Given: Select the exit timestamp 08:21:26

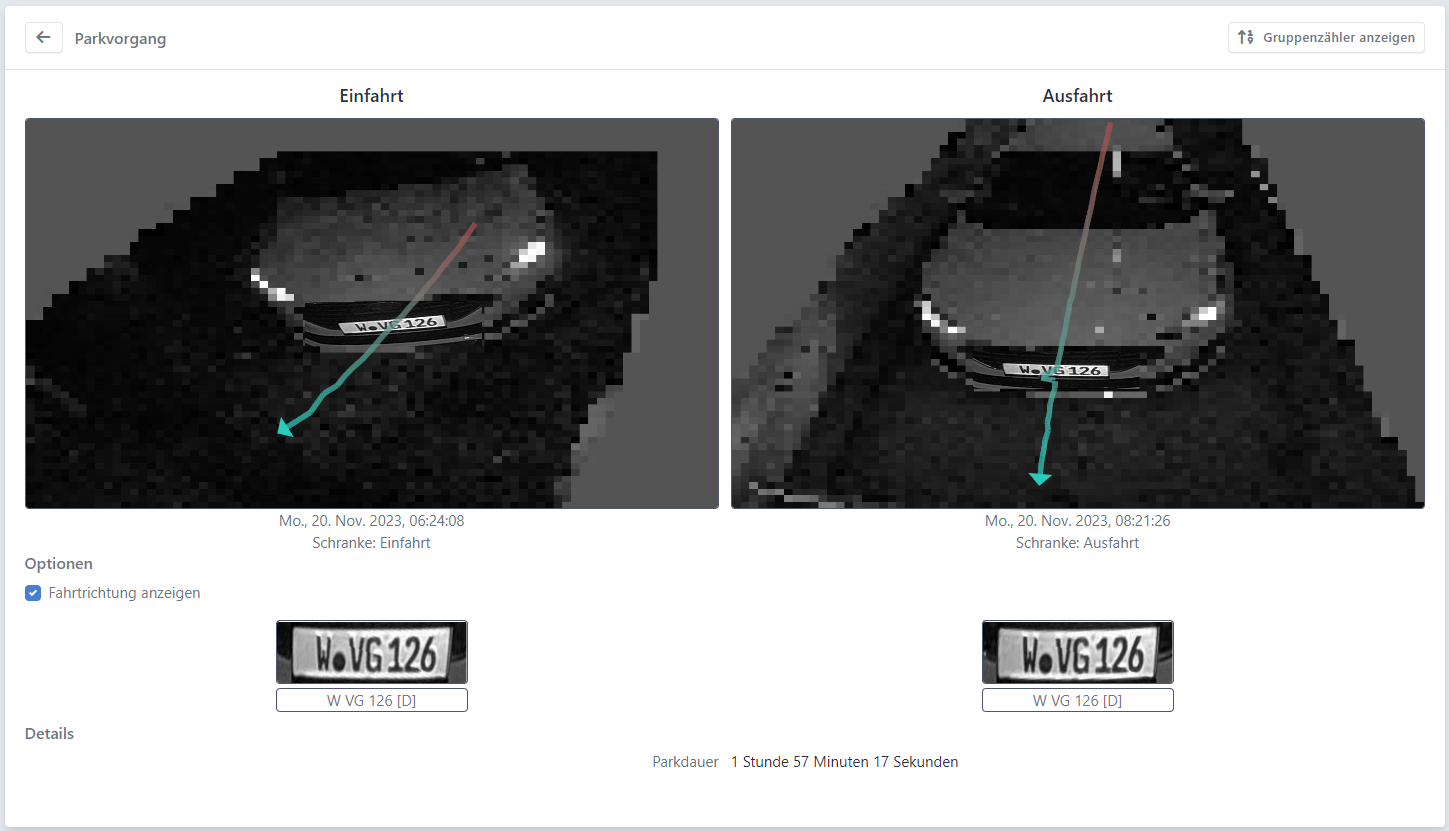Looking at the screenshot, I should pyautogui.click(x=1078, y=521).
